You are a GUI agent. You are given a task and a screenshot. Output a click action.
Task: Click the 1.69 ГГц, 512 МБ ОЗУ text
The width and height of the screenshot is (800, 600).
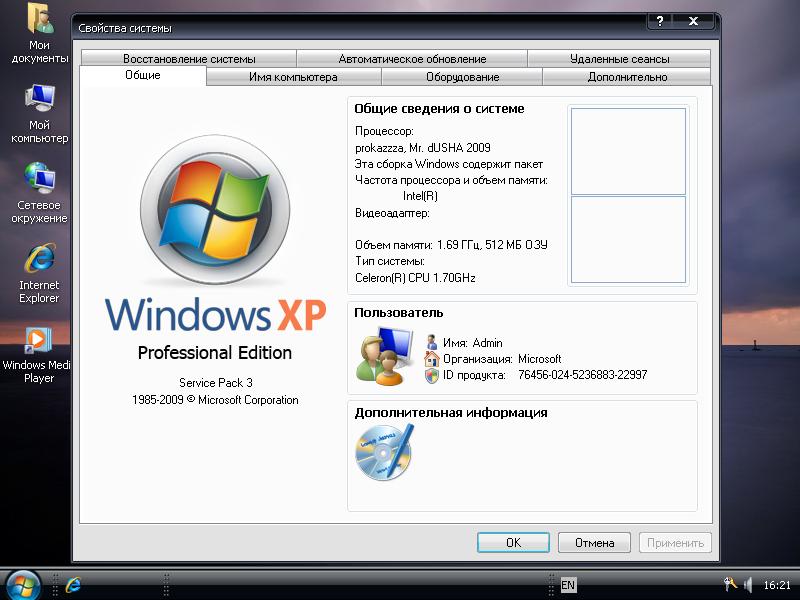pyautogui.click(x=492, y=245)
